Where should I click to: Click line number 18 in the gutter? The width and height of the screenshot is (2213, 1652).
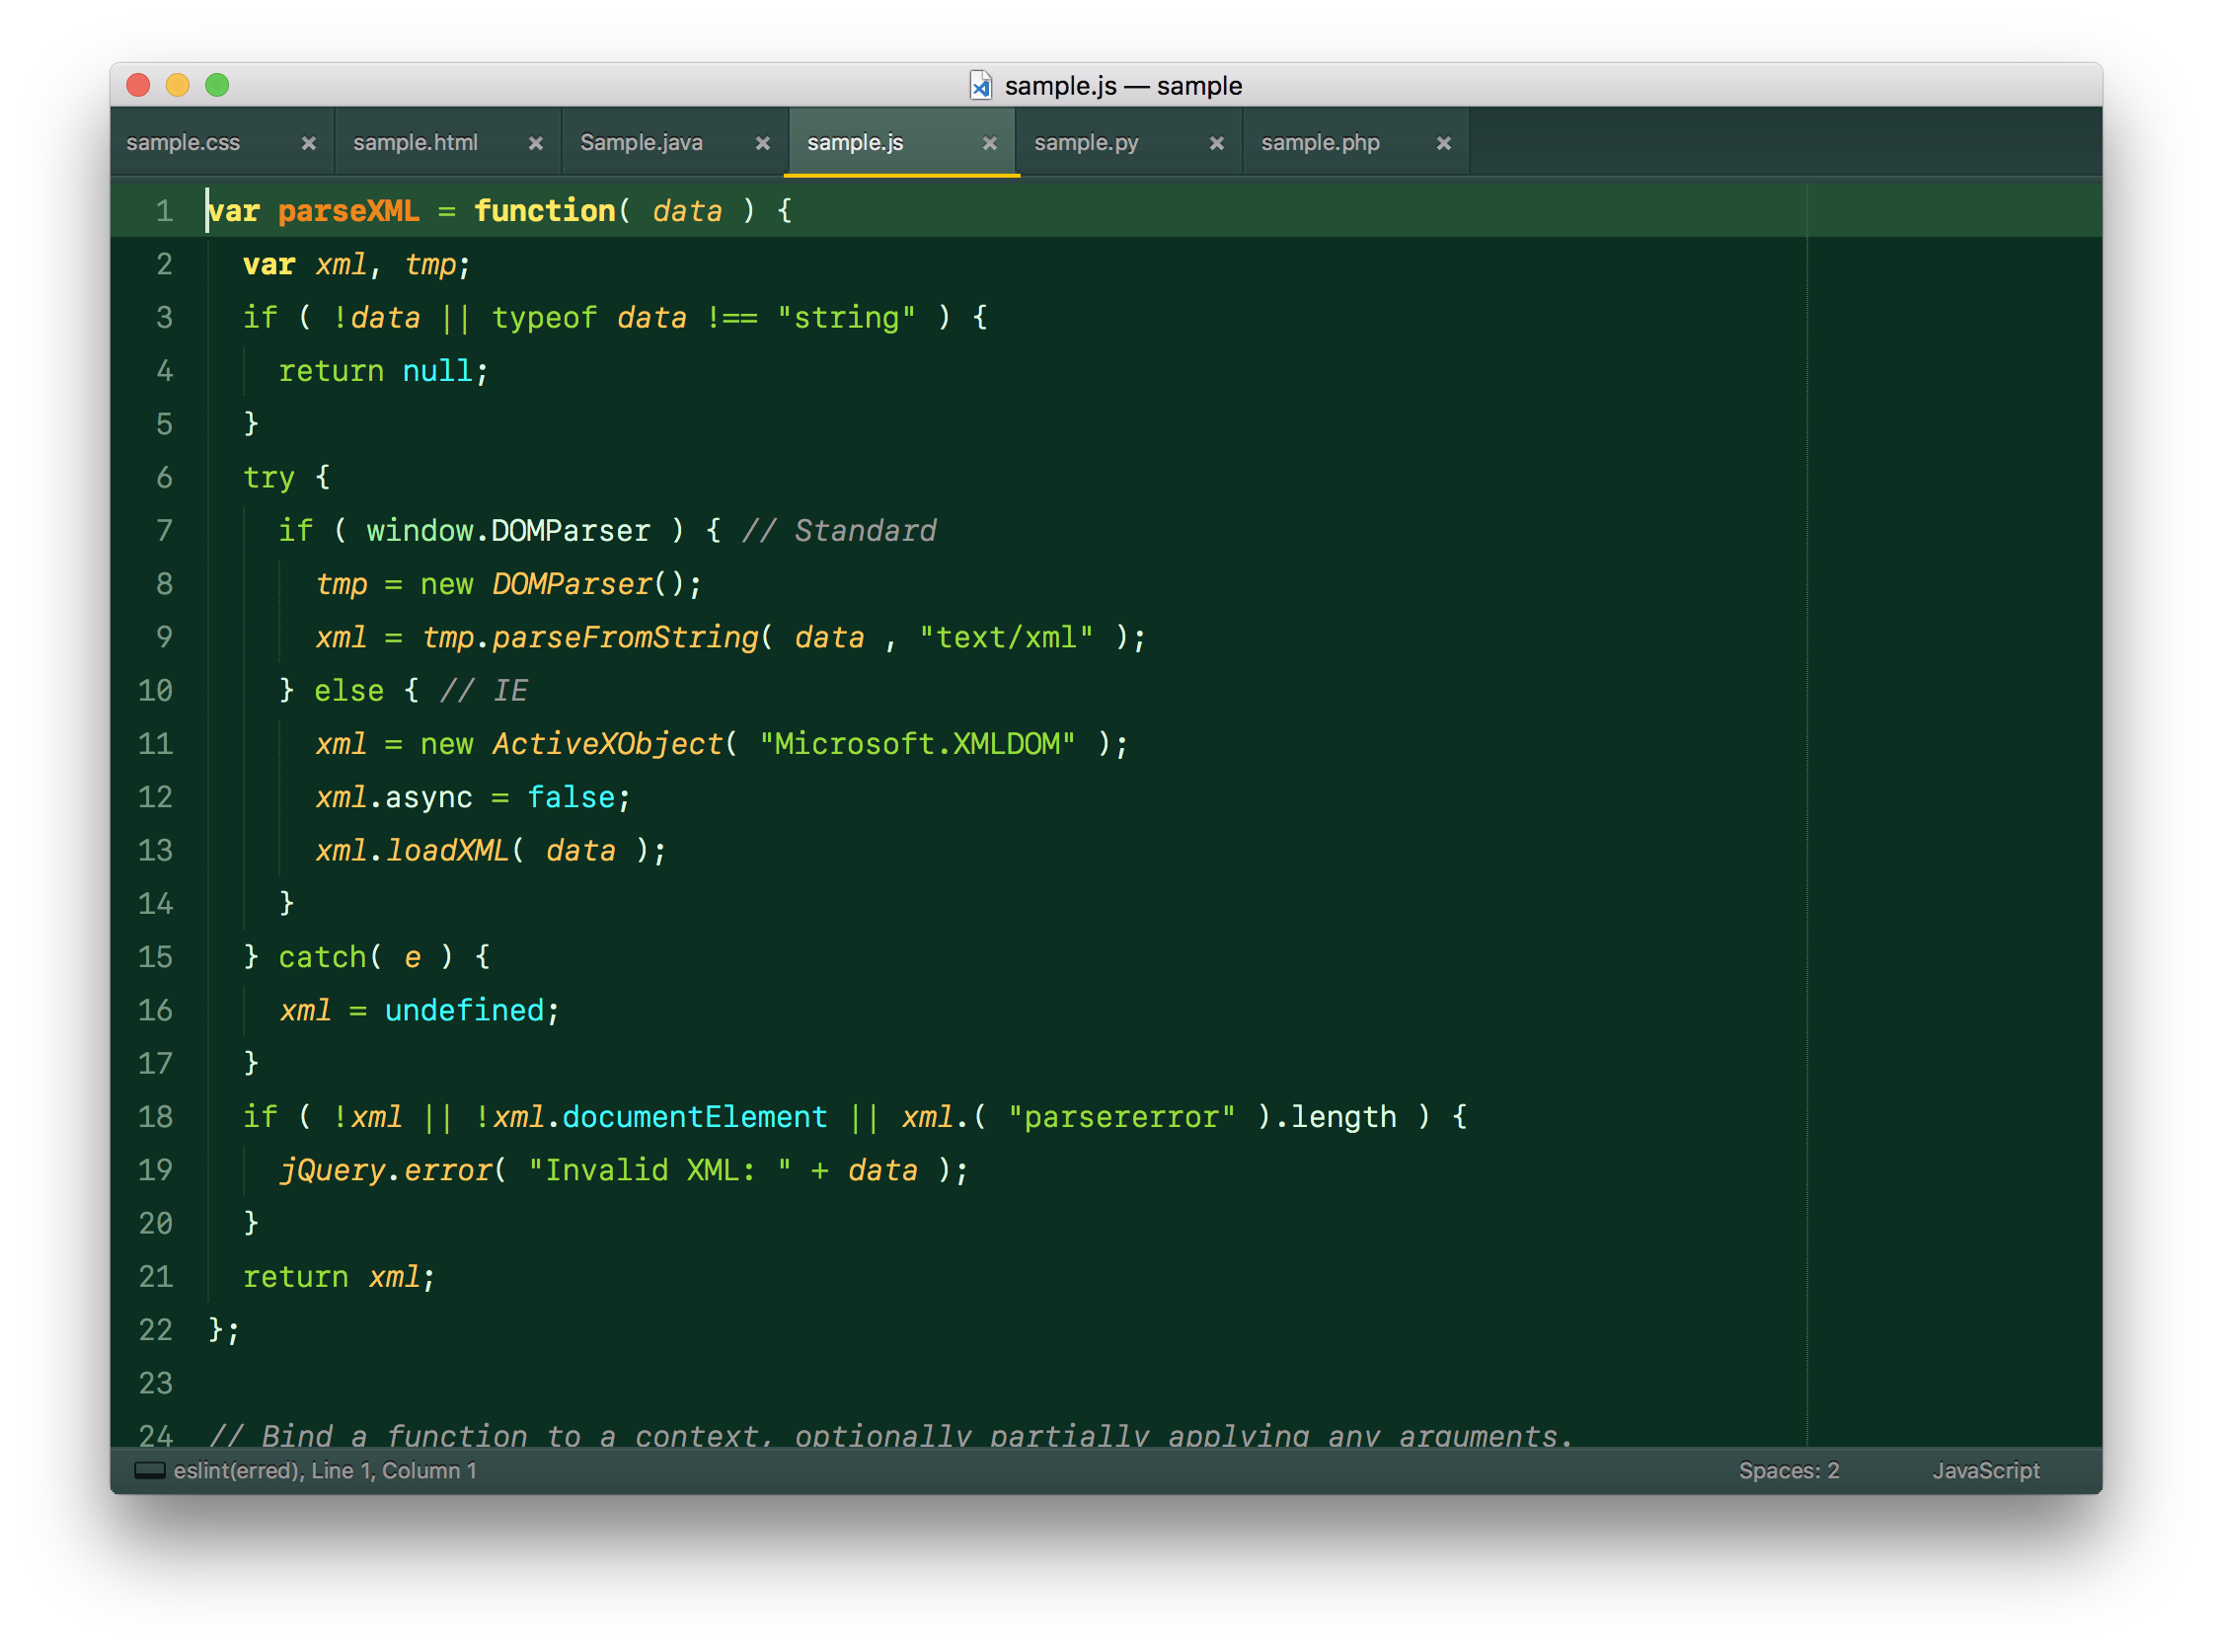[155, 1116]
